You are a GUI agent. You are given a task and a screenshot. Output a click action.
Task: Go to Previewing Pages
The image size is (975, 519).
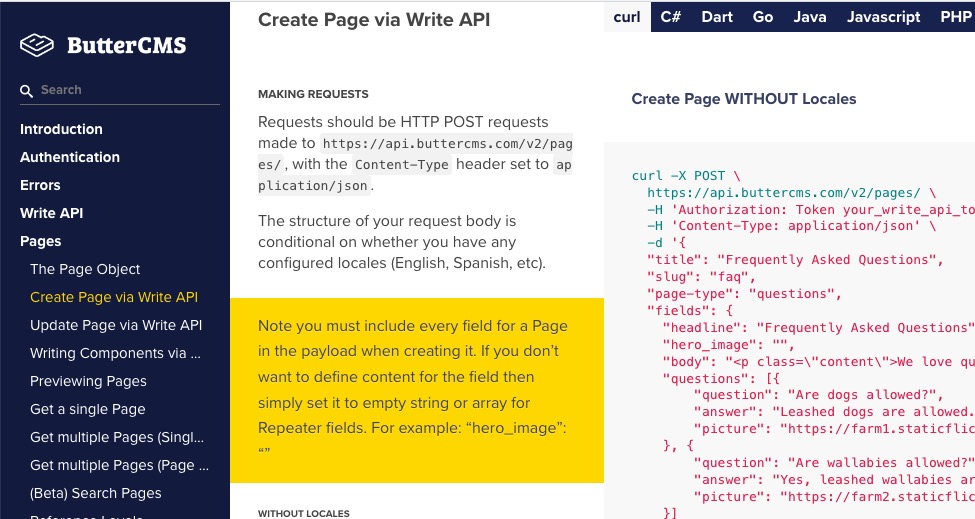[x=88, y=381]
